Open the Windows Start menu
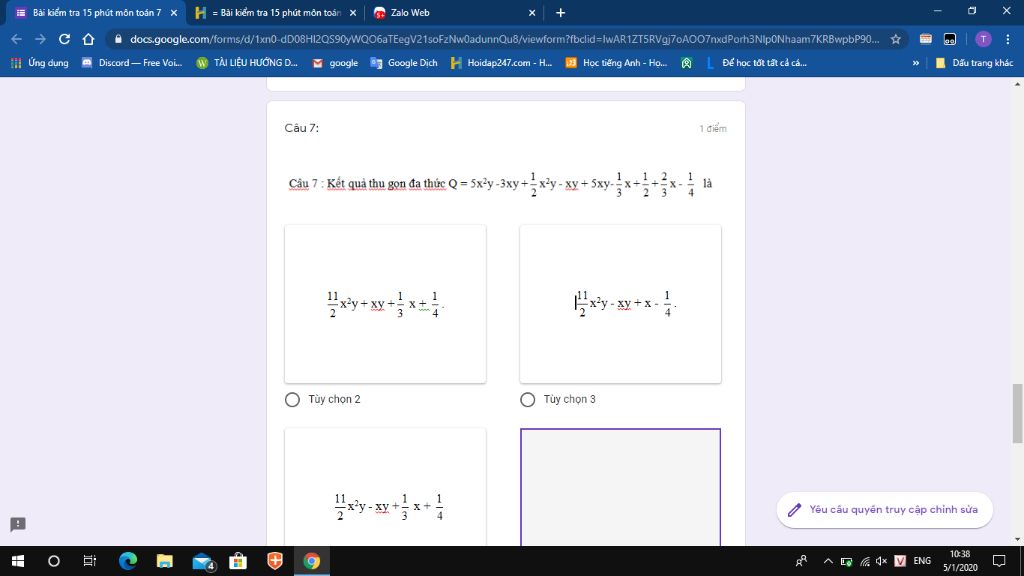The height and width of the screenshot is (576, 1024). pyautogui.click(x=18, y=561)
